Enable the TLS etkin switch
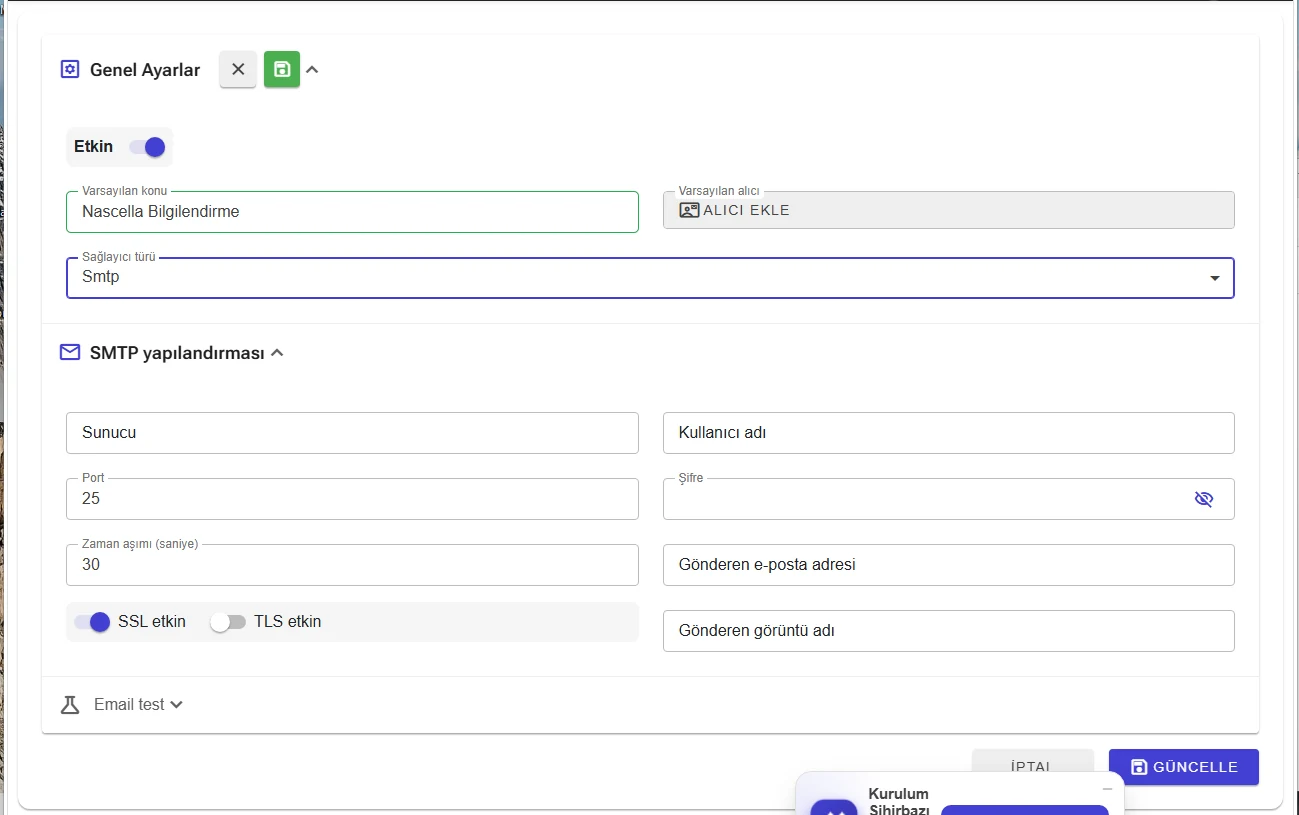This screenshot has height=815, width=1299. (x=228, y=622)
